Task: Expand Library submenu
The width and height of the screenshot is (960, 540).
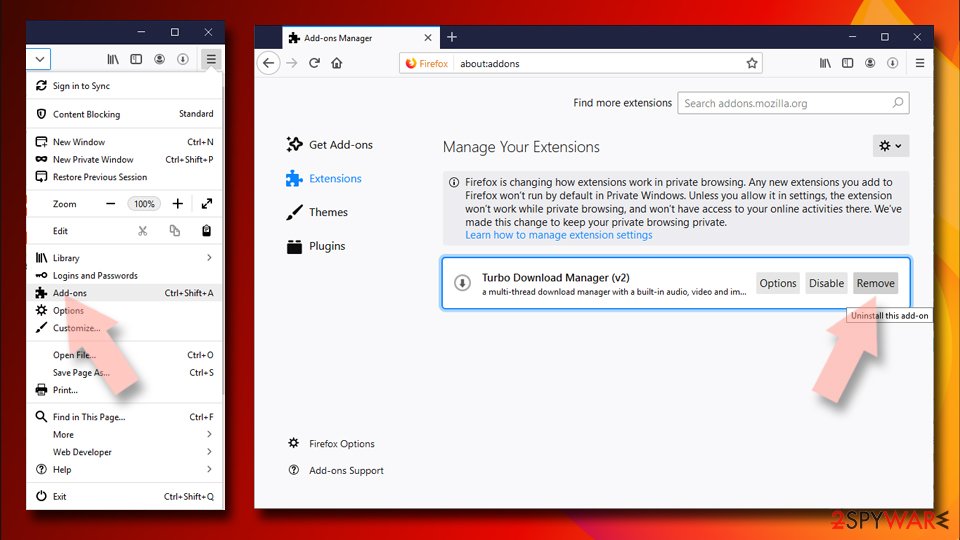Action: 125,258
